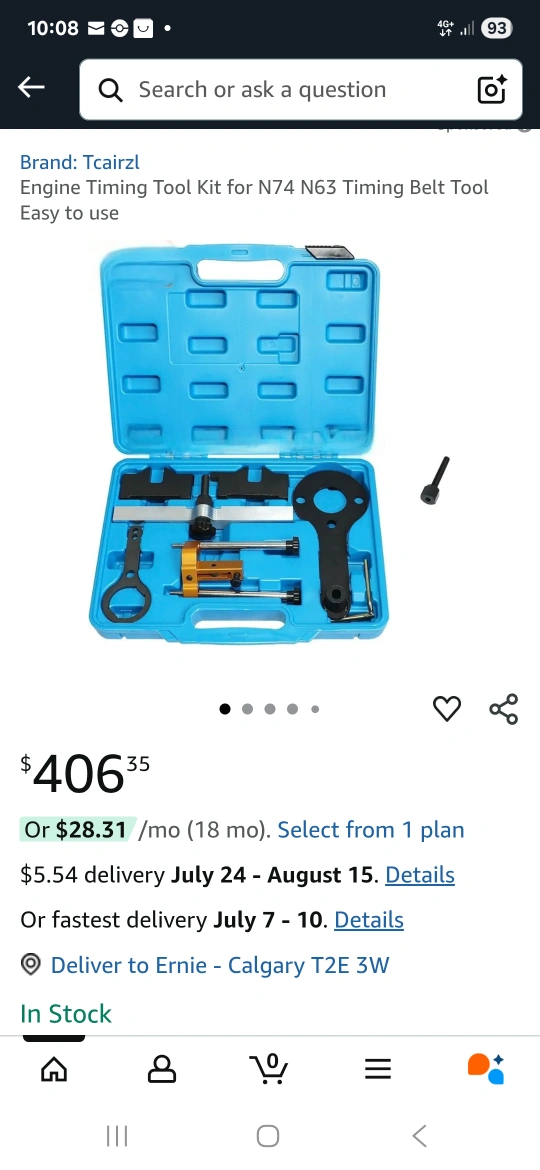Share this product listing

(x=503, y=708)
